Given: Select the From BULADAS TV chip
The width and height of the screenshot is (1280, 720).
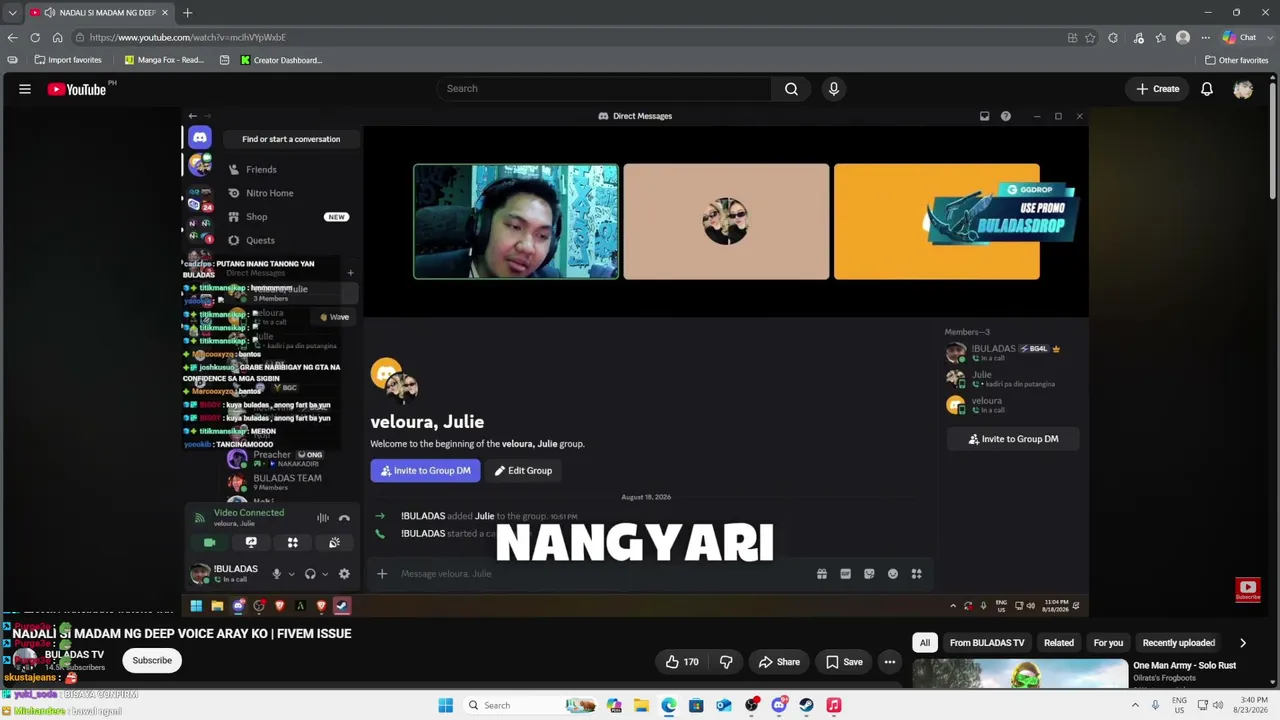Looking at the screenshot, I should pos(987,643).
